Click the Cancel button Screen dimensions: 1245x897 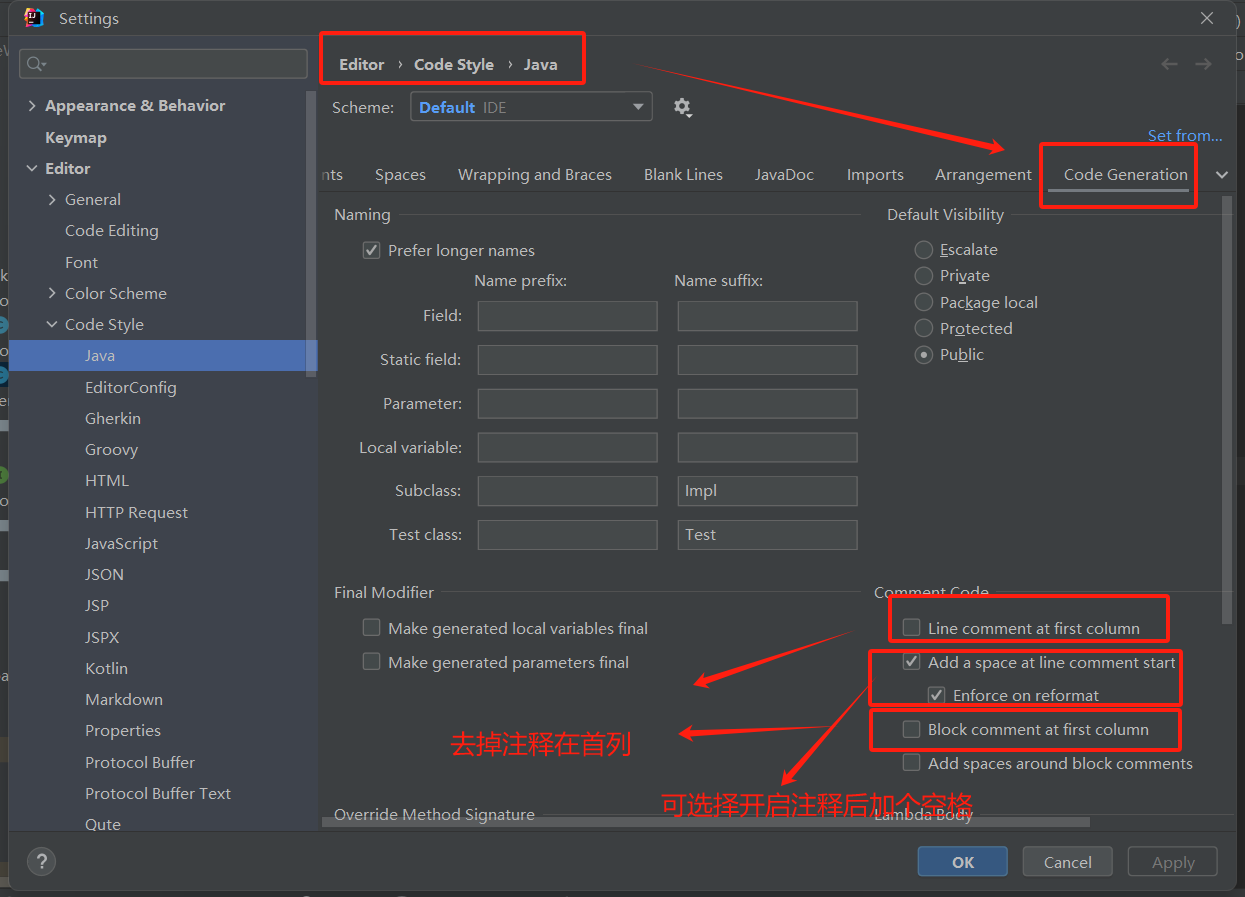(1068, 862)
